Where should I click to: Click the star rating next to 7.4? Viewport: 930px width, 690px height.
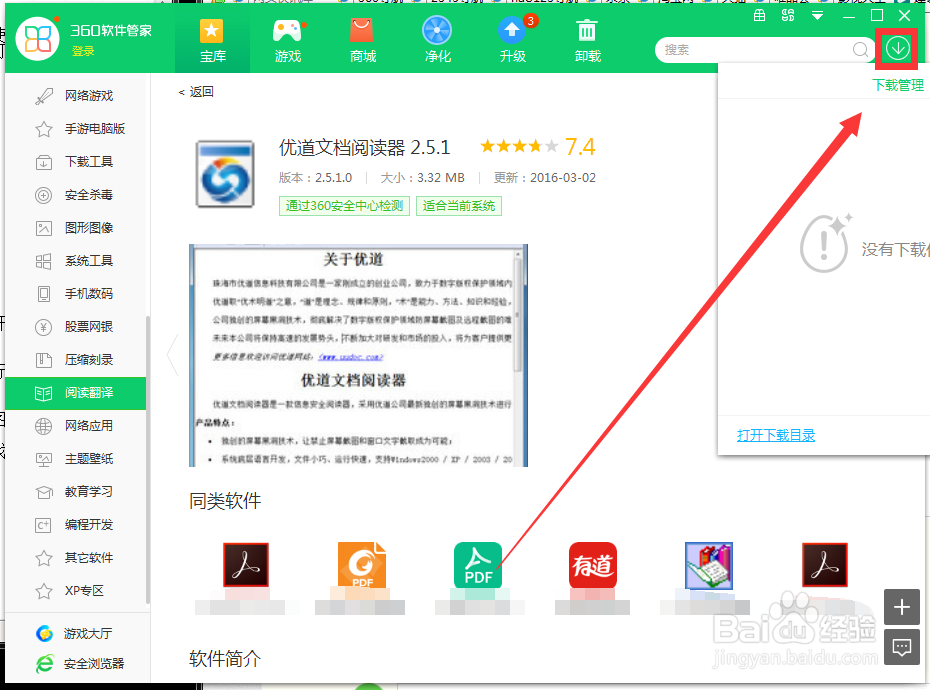click(x=519, y=146)
